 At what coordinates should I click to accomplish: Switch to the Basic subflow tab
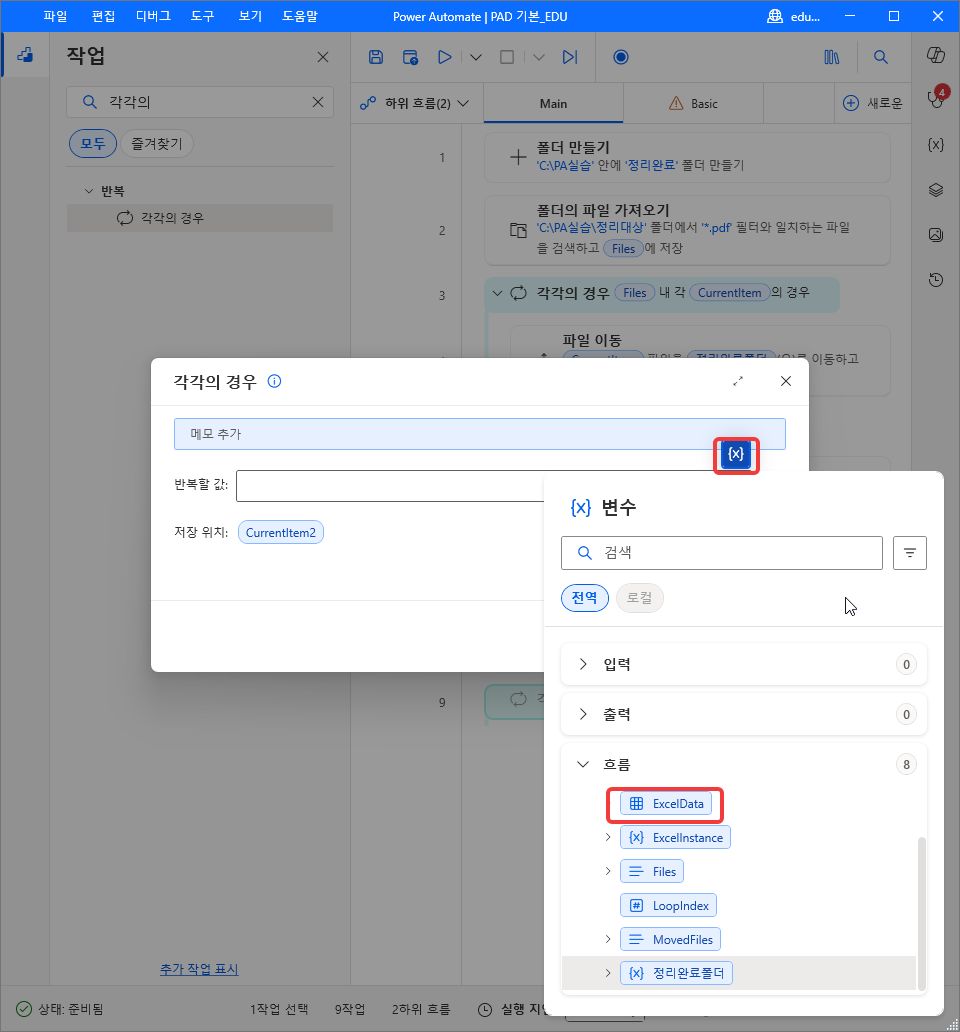(694, 103)
